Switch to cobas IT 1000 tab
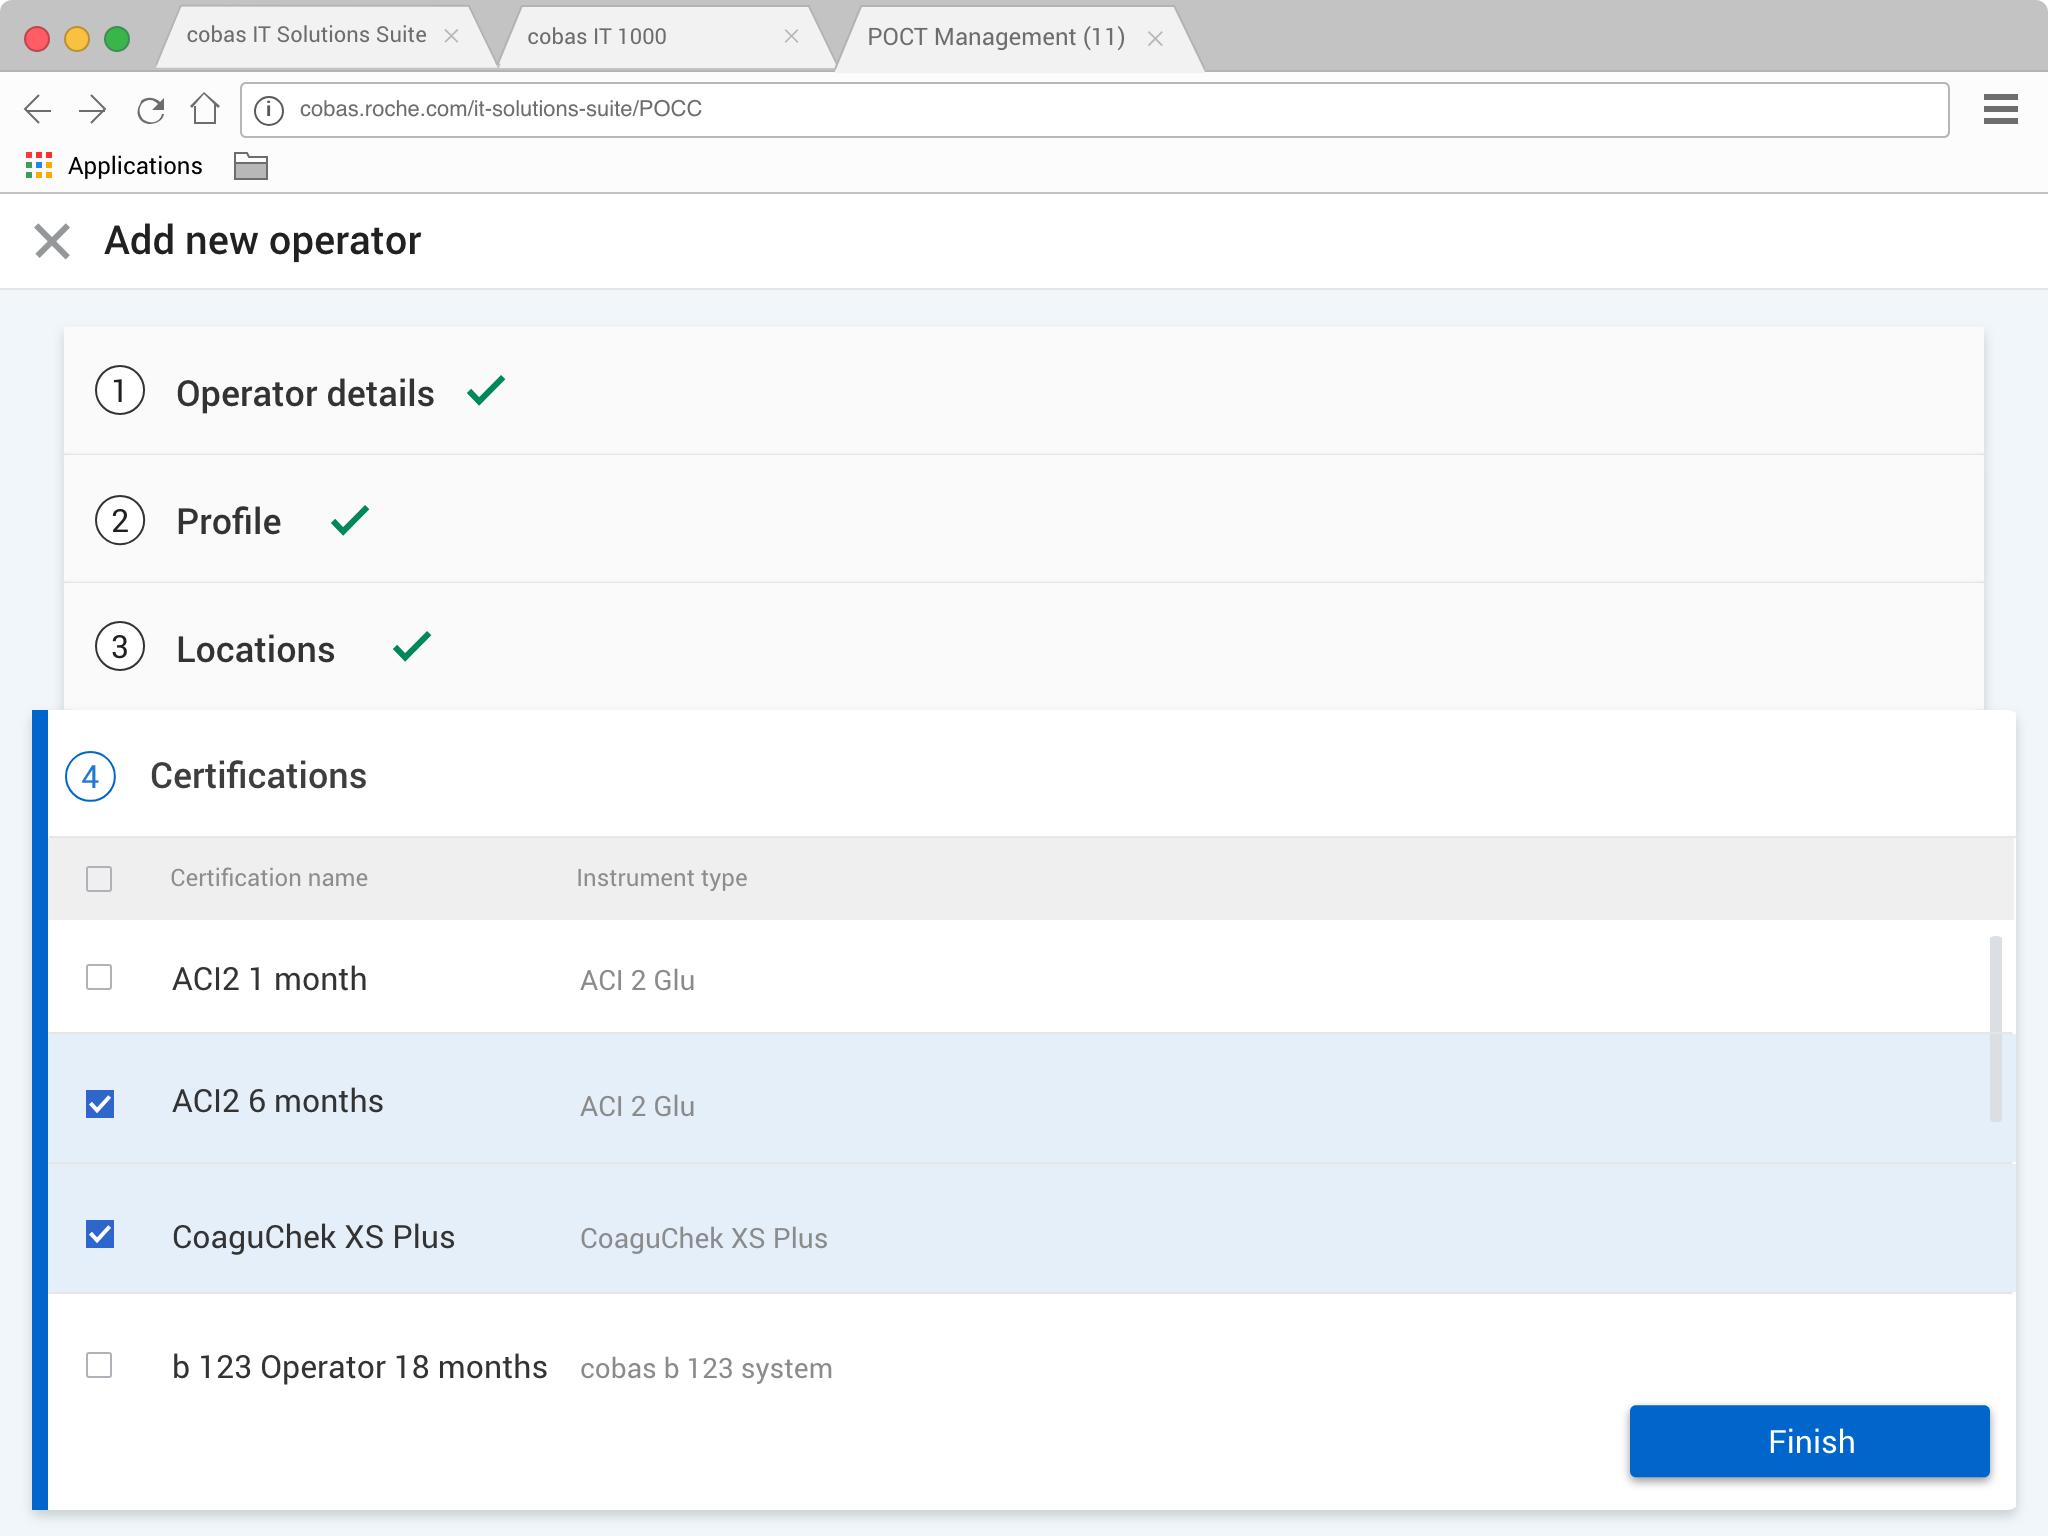Screen dimensions: 2048x1536 click(597, 37)
